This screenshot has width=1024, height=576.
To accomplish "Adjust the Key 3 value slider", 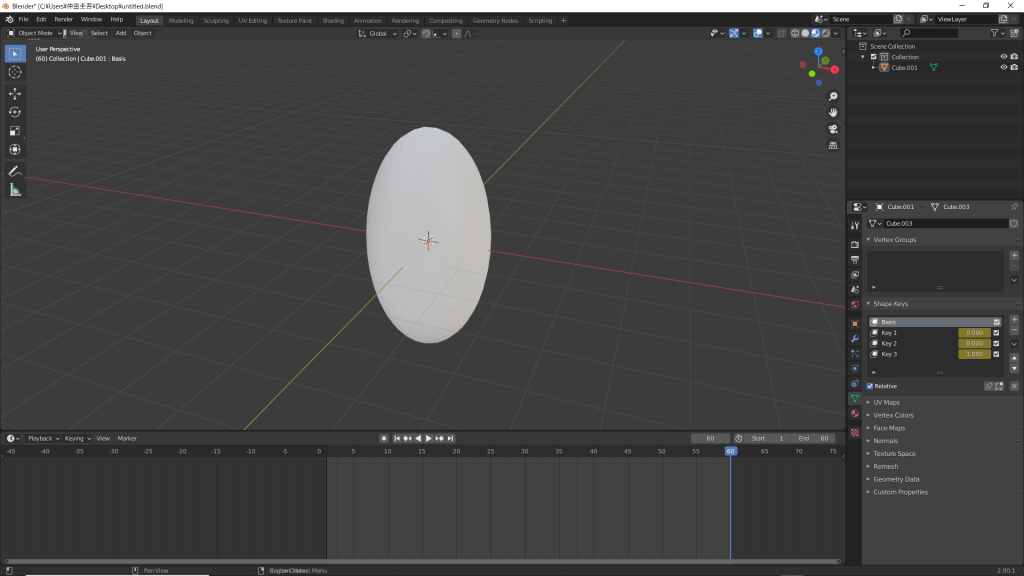I will point(976,353).
